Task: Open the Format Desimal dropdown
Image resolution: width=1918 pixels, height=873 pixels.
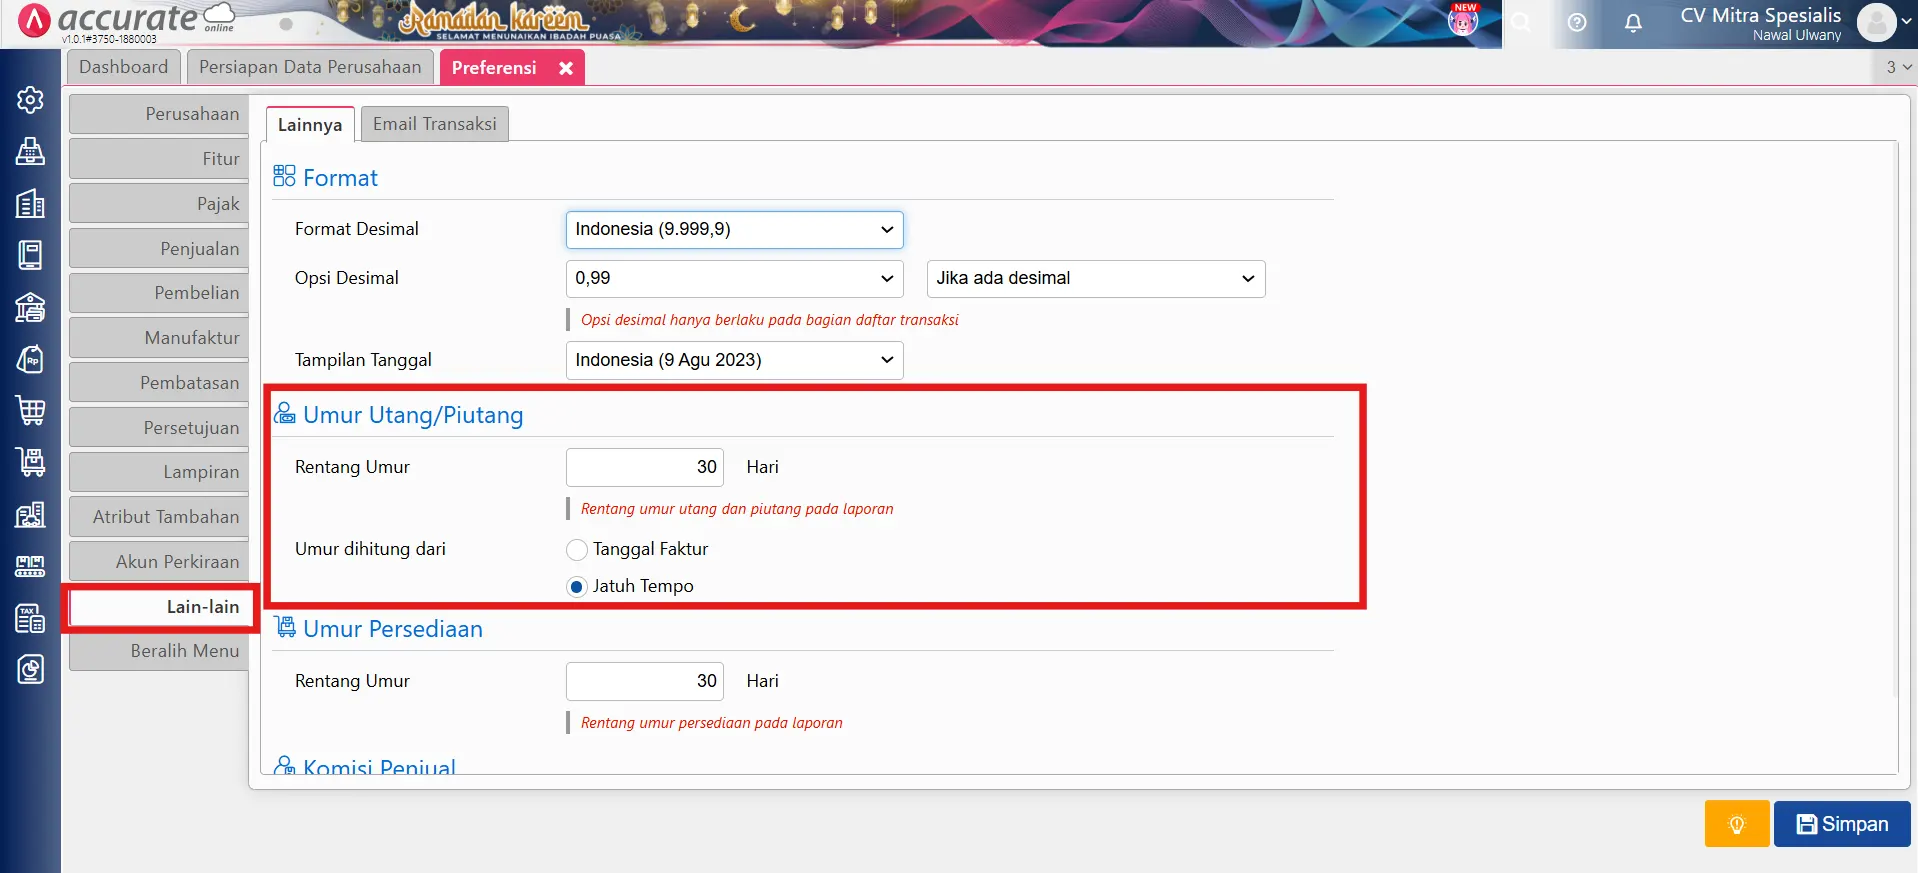Action: tap(734, 230)
